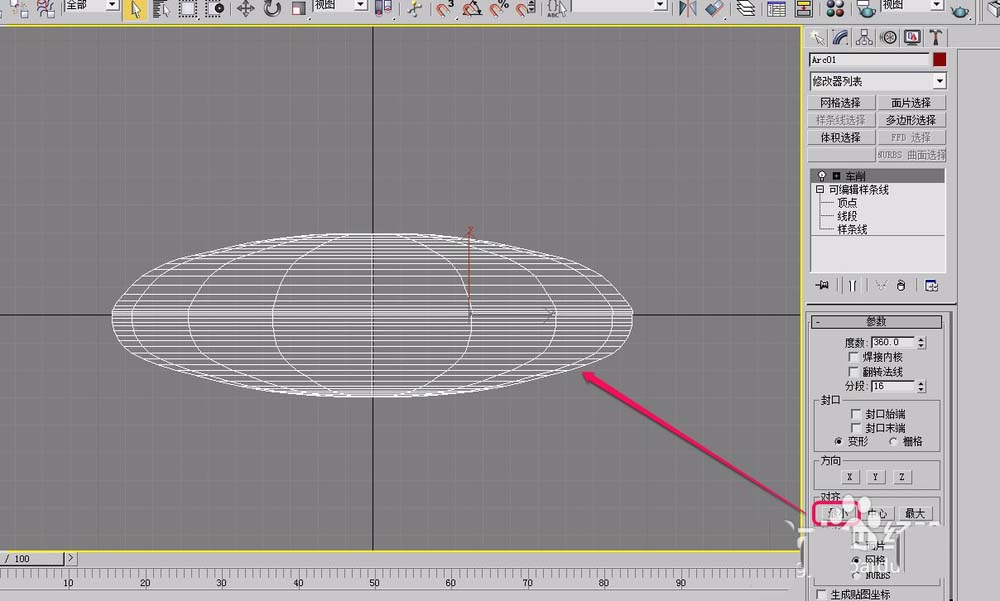The width and height of the screenshot is (1000, 601).
Task: Enable the 焊接内核 checkbox
Action: (854, 357)
